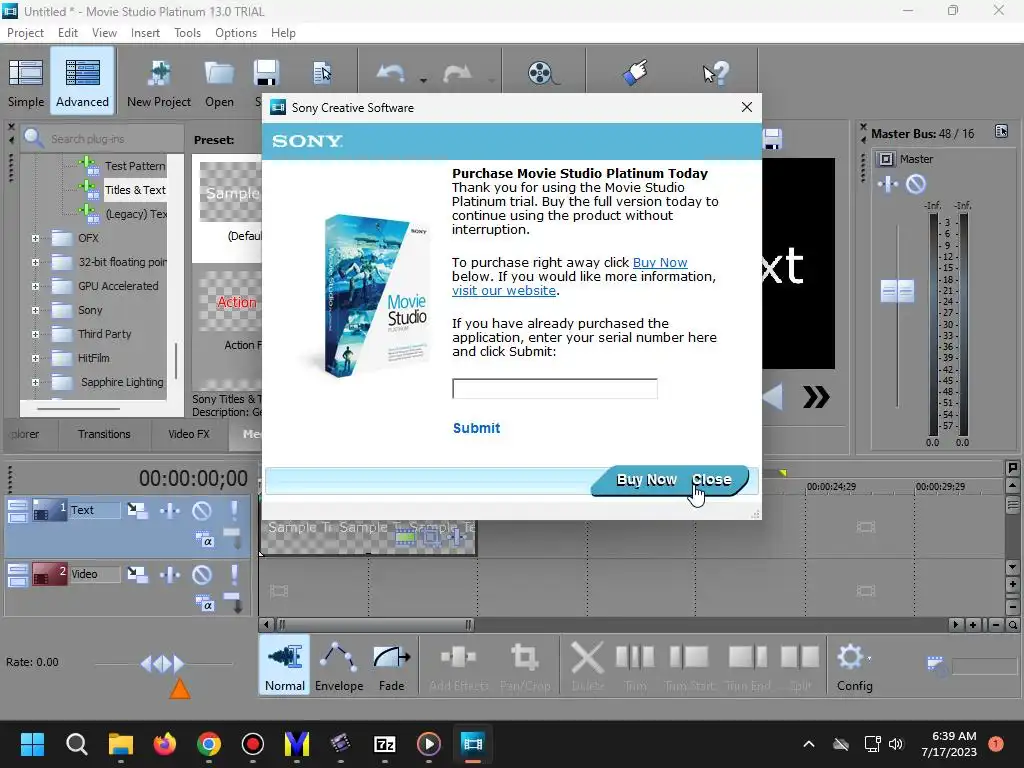
Task: Click the Sample Text clip on timeline
Action: [368, 537]
